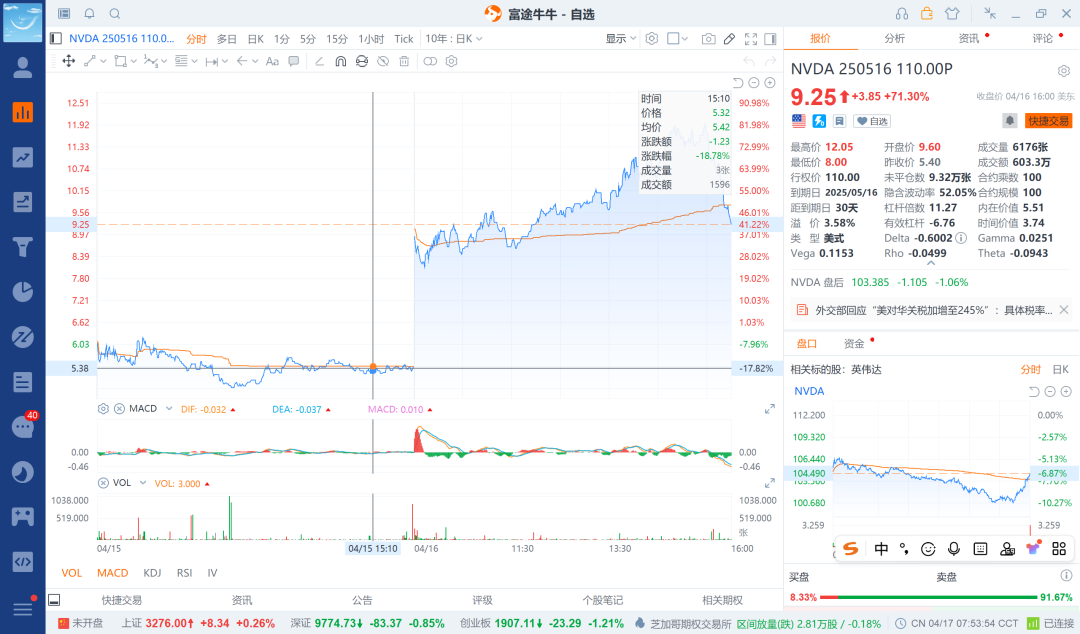Remove VOL indicator with x circle
This screenshot has height=634, width=1080.
(103, 482)
